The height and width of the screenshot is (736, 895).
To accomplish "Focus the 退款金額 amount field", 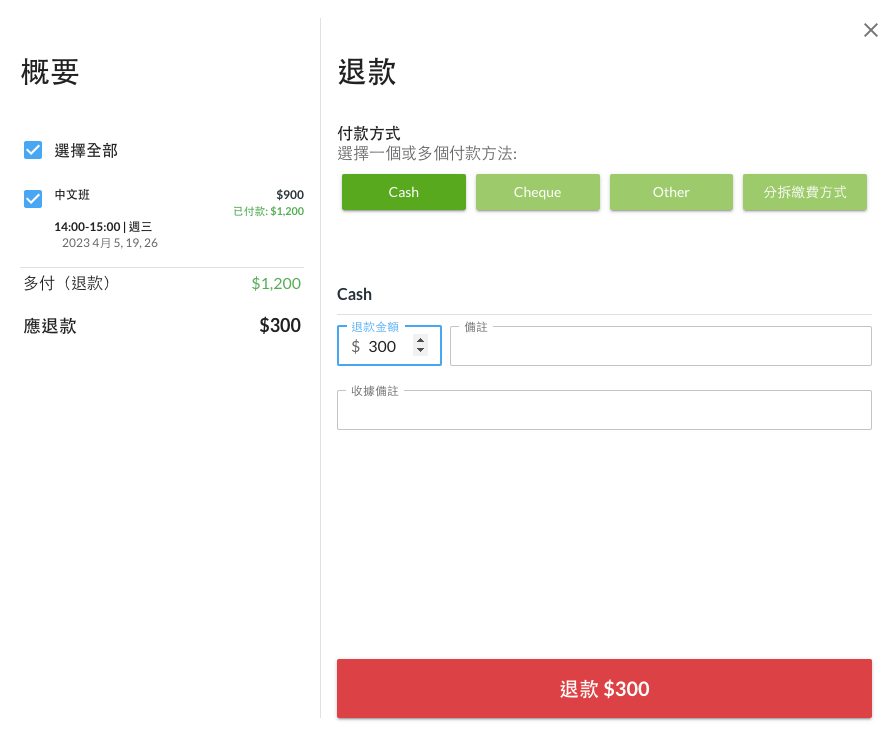I will [x=383, y=347].
